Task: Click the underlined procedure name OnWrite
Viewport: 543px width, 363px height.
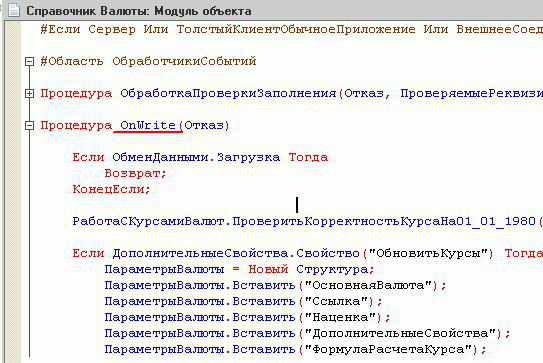Action: (148, 125)
